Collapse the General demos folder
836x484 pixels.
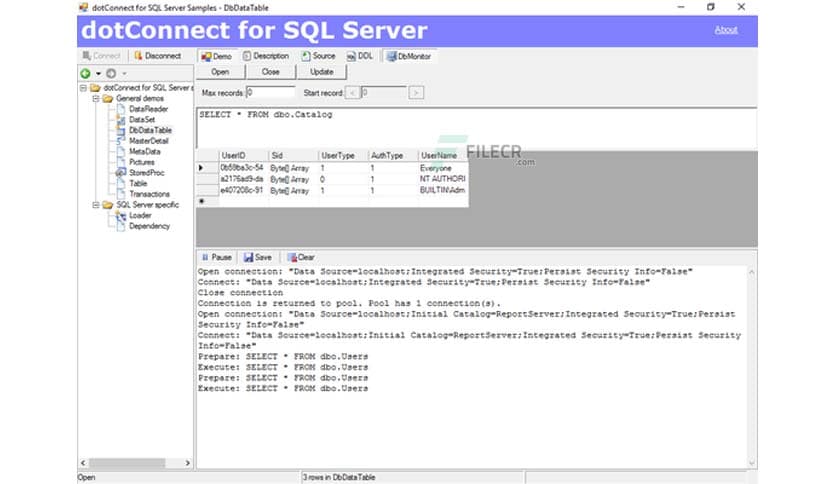pyautogui.click(x=96, y=98)
